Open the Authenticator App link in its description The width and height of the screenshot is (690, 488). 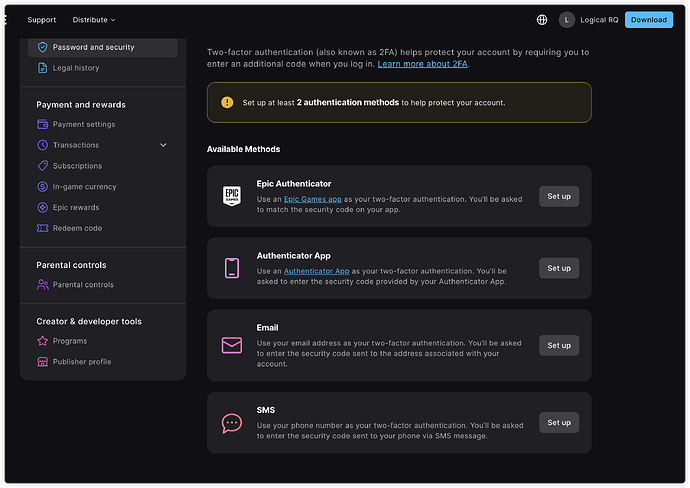pos(316,271)
